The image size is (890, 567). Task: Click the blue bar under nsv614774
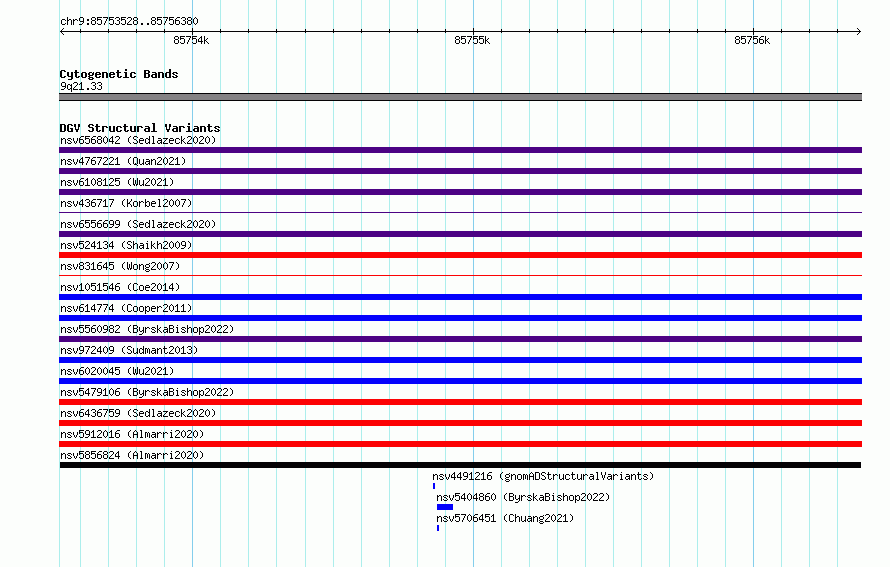pyautogui.click(x=460, y=318)
